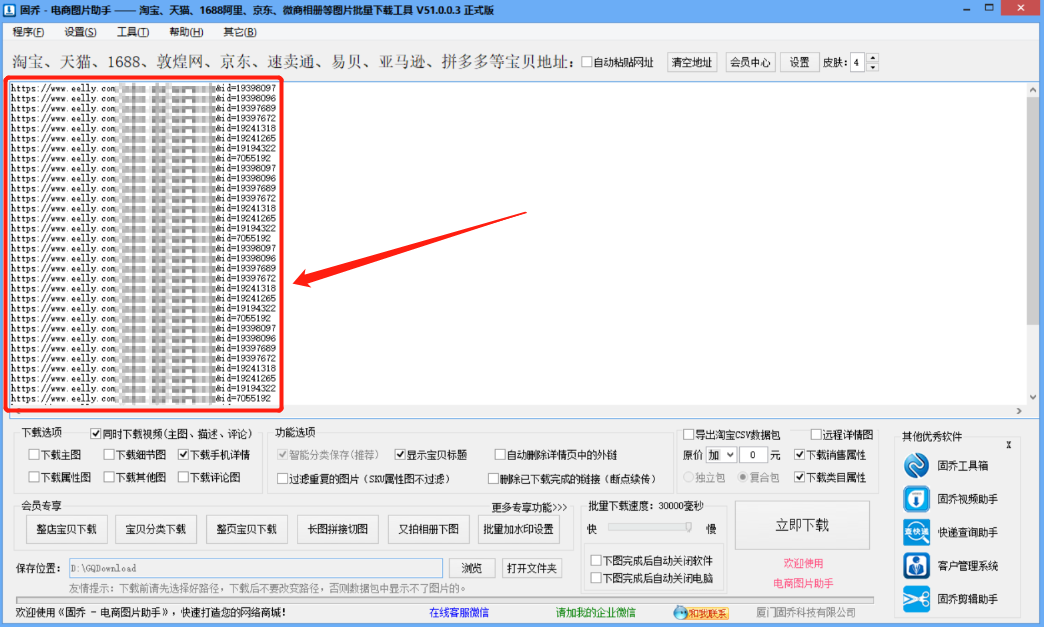
Task: Click 厦门固乔科技有限公司 link
Action: pyautogui.click(x=806, y=612)
